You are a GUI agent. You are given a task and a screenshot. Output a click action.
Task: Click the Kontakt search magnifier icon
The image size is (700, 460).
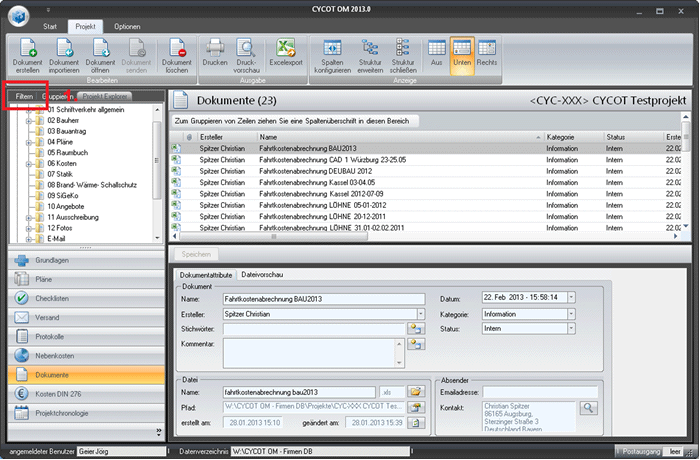click(x=588, y=408)
